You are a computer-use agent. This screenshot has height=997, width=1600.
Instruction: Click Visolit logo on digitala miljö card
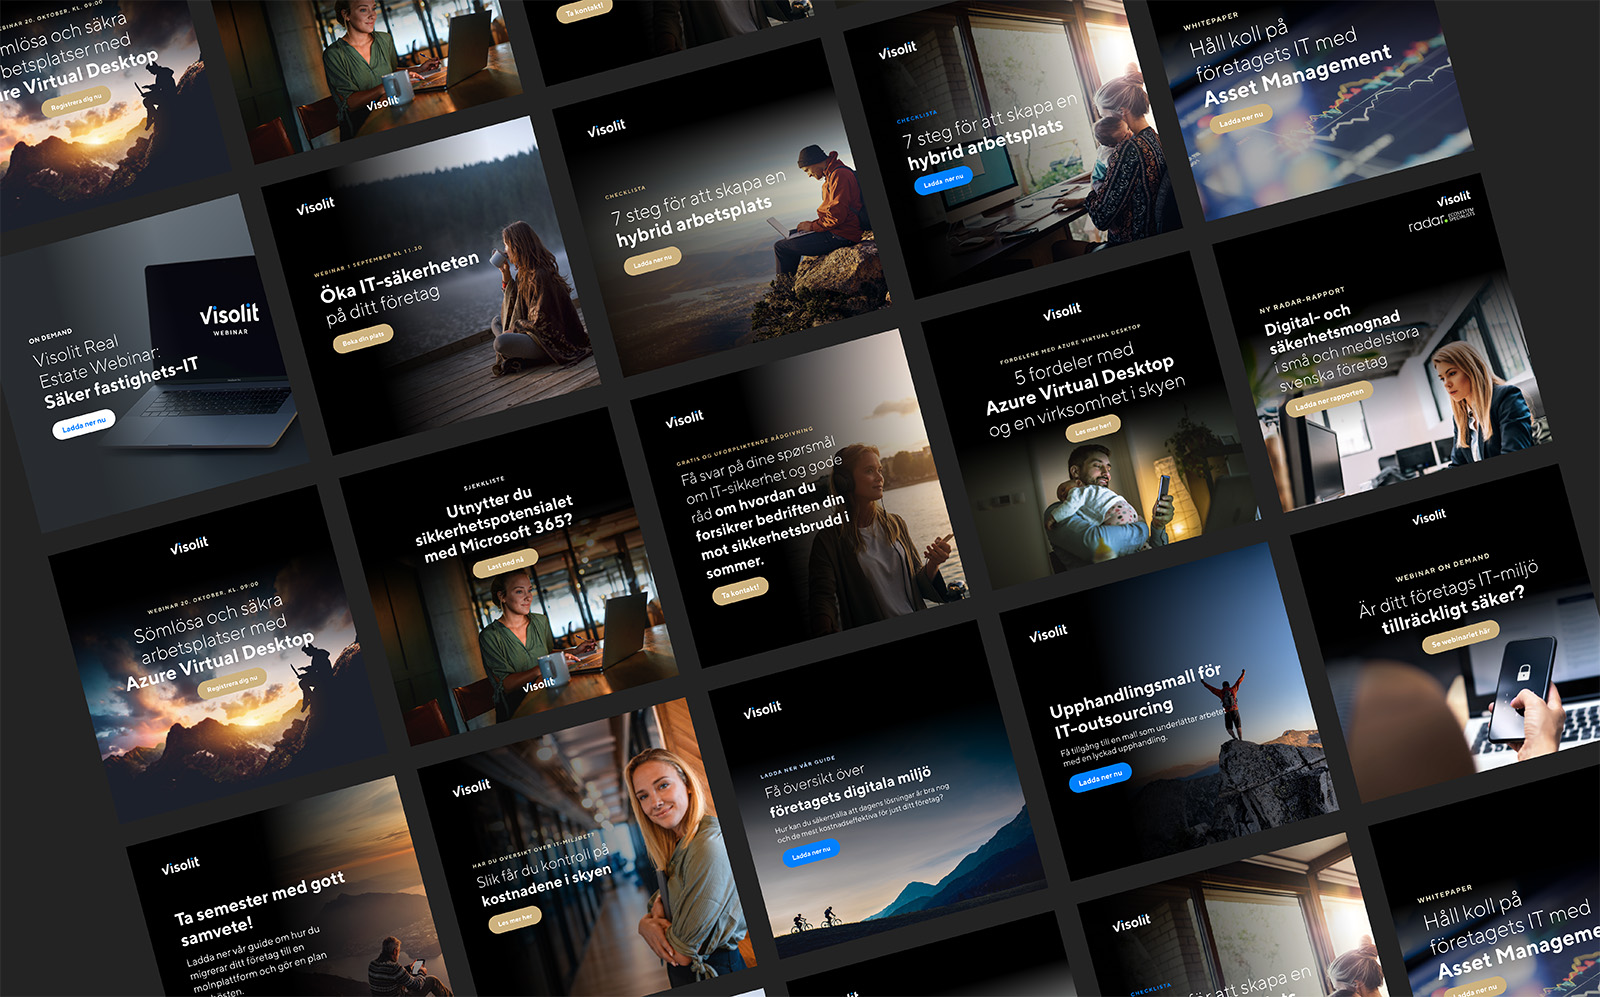point(762,709)
